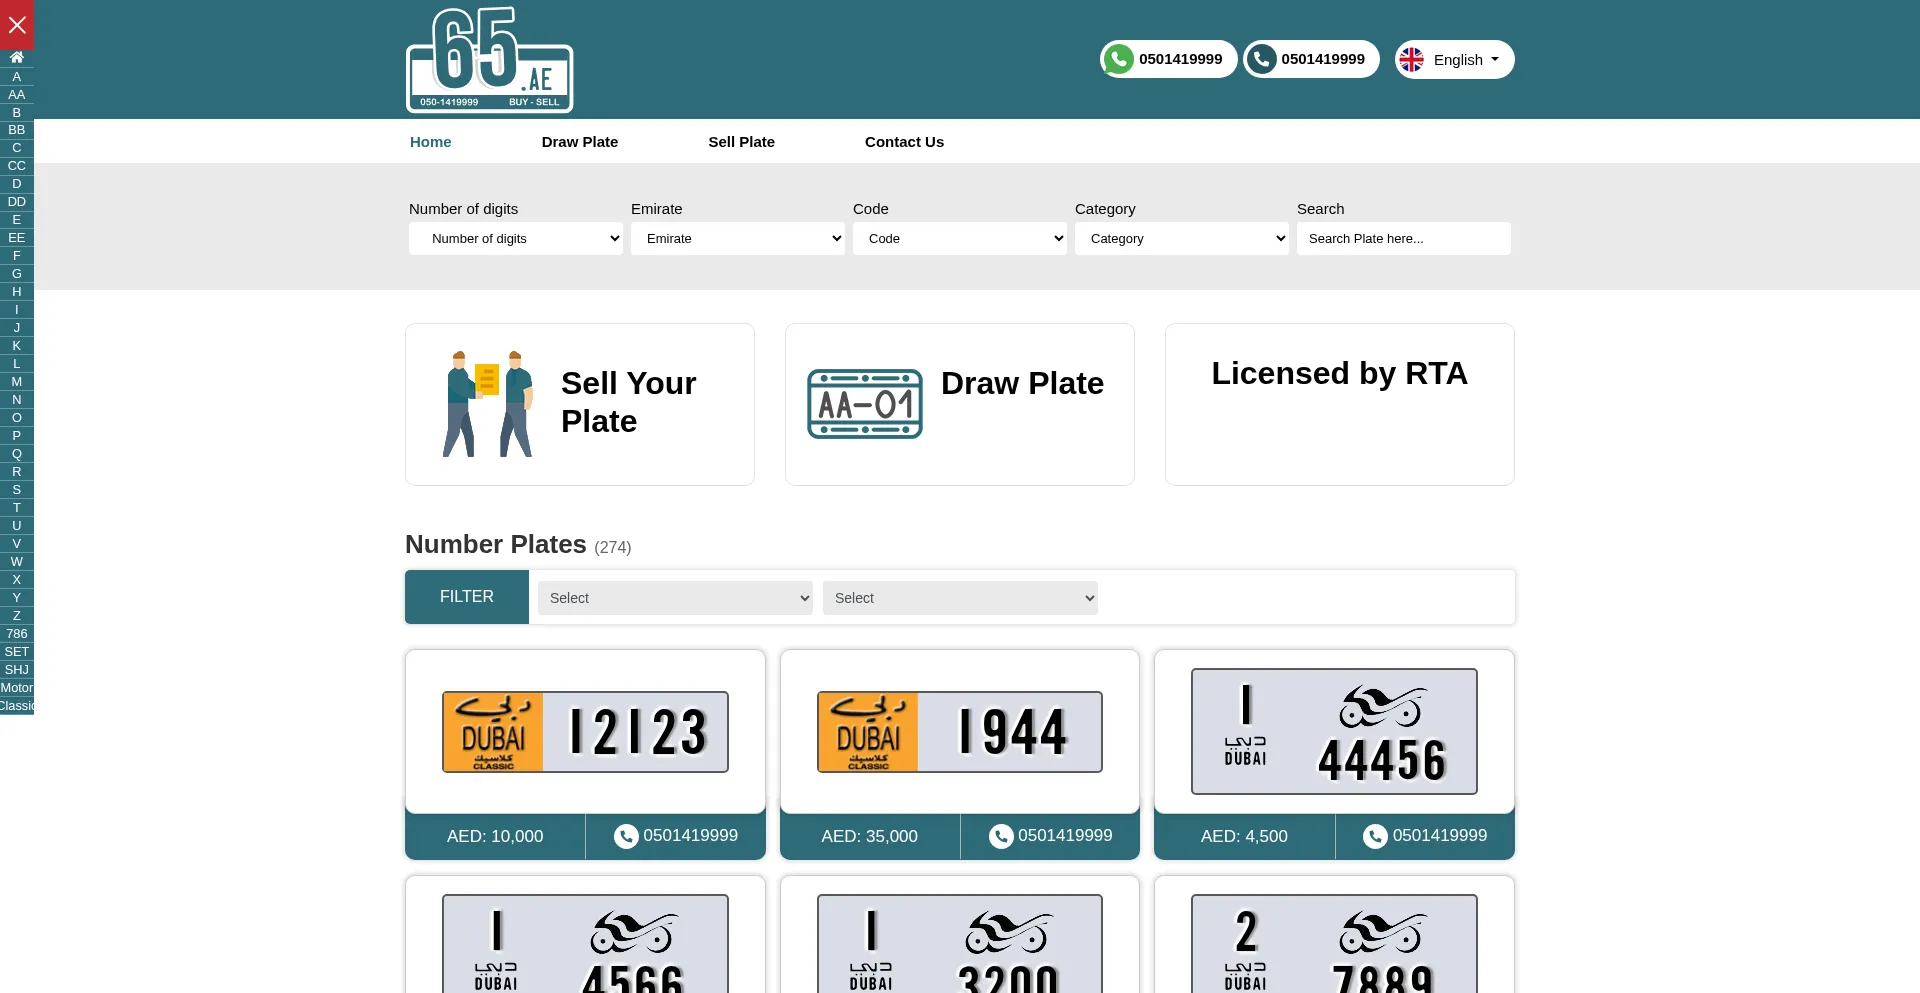Screen dimensions: 1920x993
Task: Click the home icon in the sidebar
Action: (x=16, y=57)
